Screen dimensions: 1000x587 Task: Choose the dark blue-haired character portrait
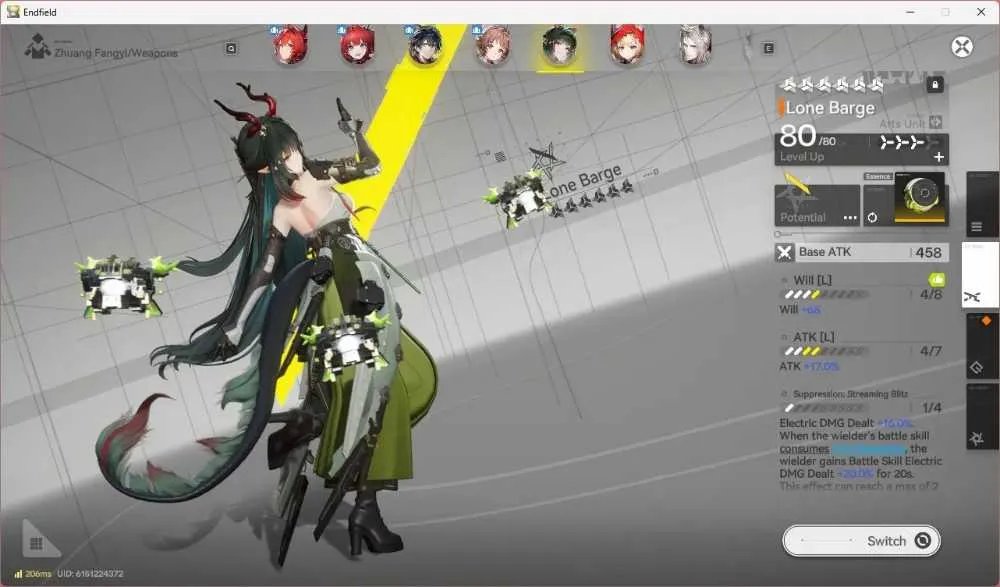(425, 45)
